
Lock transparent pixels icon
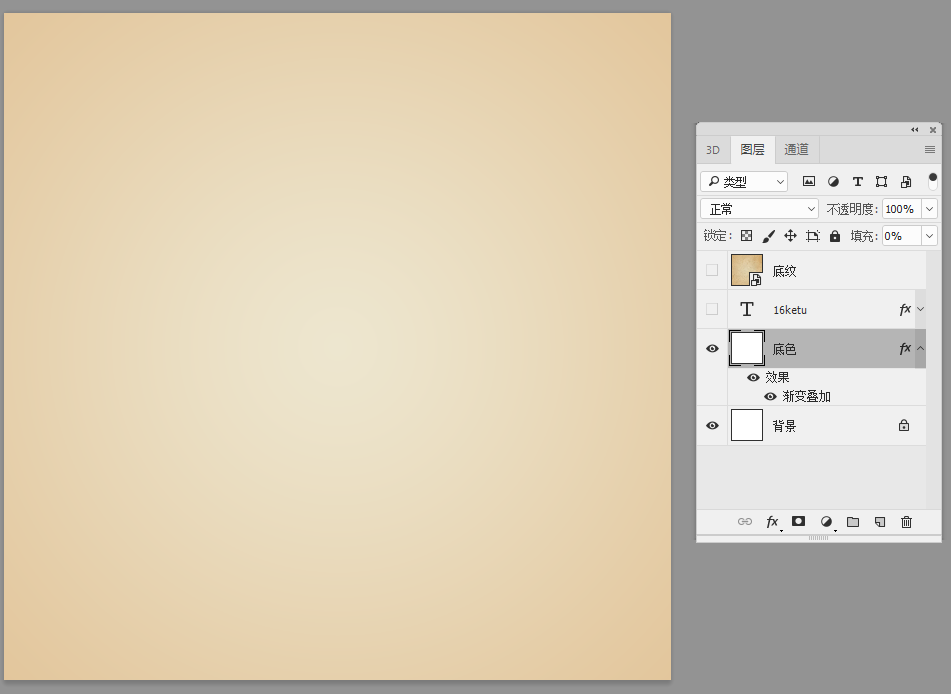(x=747, y=236)
